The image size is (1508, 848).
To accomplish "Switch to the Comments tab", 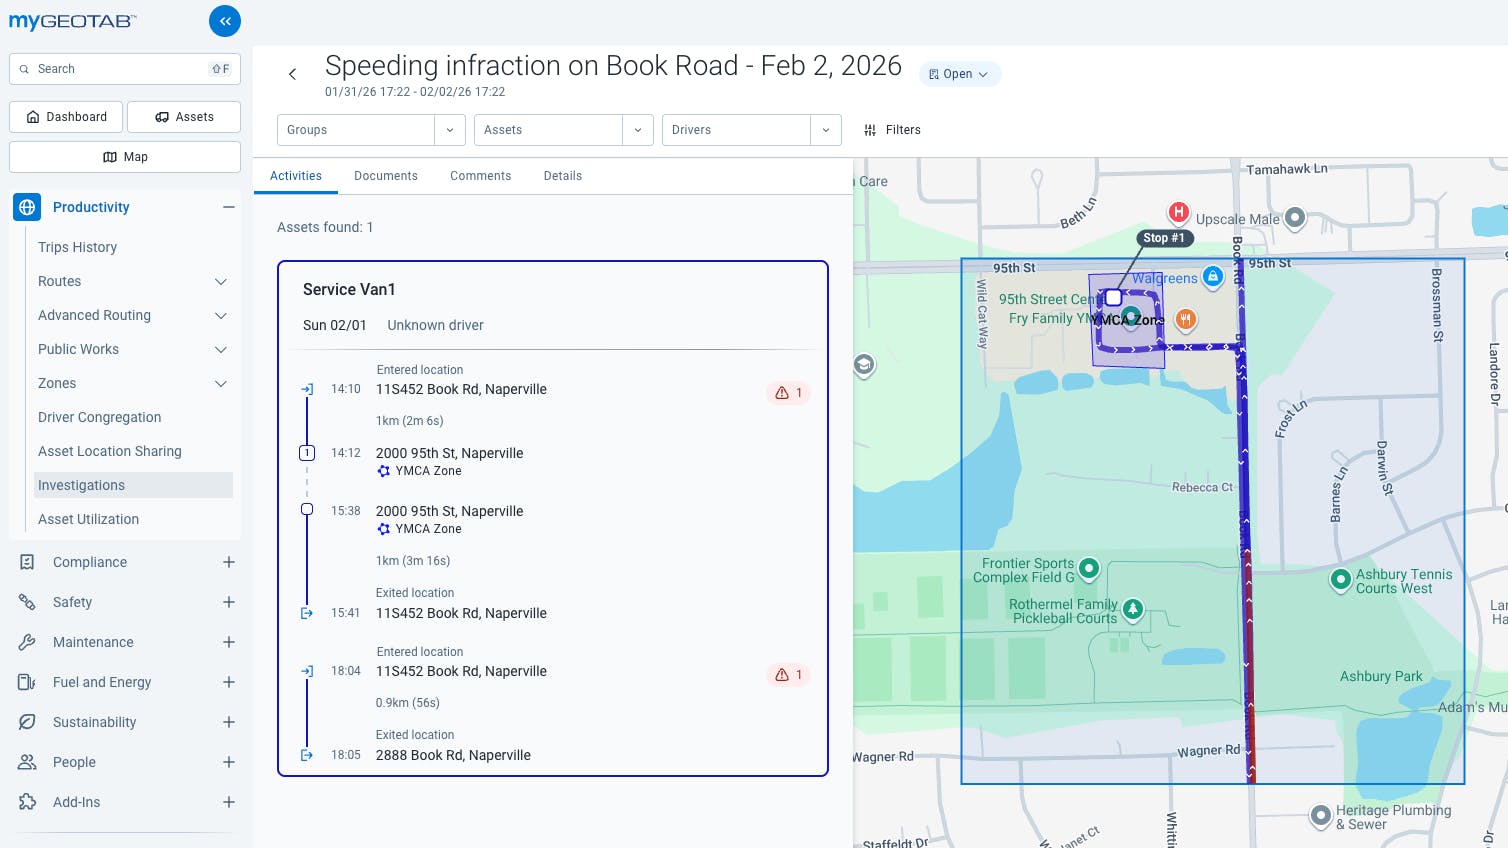I will pos(481,176).
